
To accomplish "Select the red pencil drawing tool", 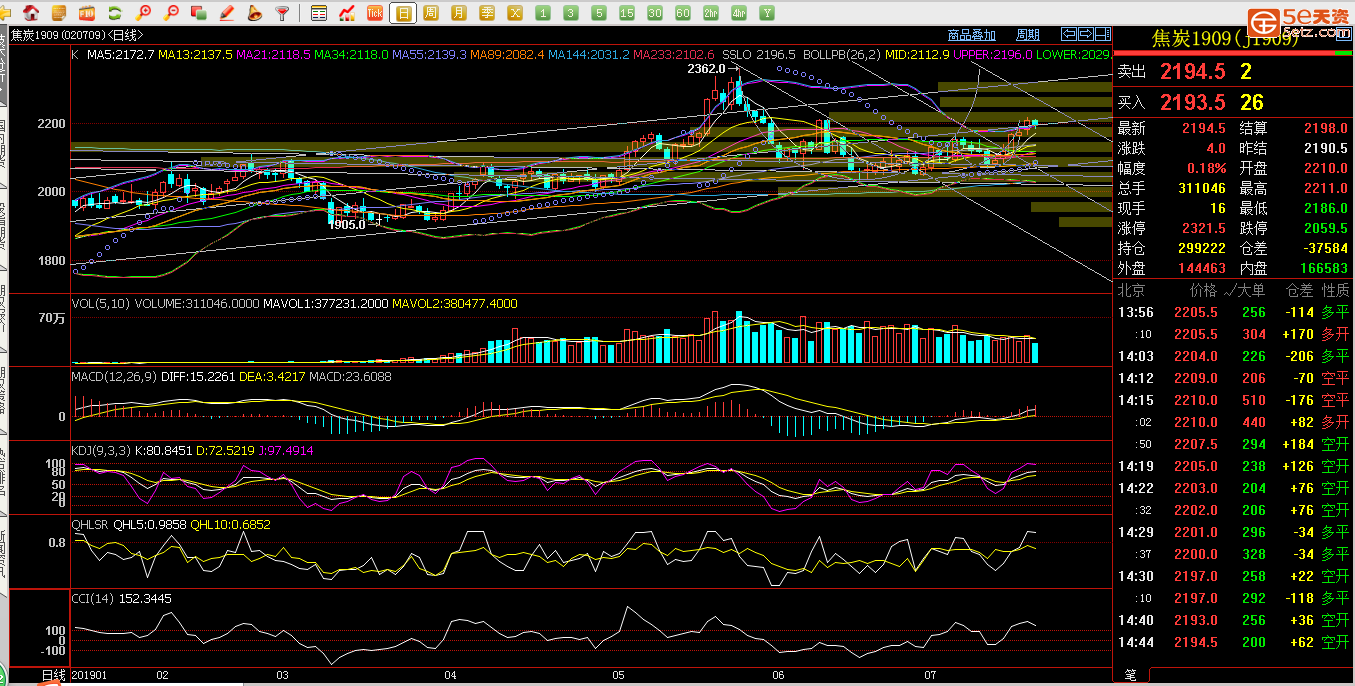I will [x=227, y=13].
